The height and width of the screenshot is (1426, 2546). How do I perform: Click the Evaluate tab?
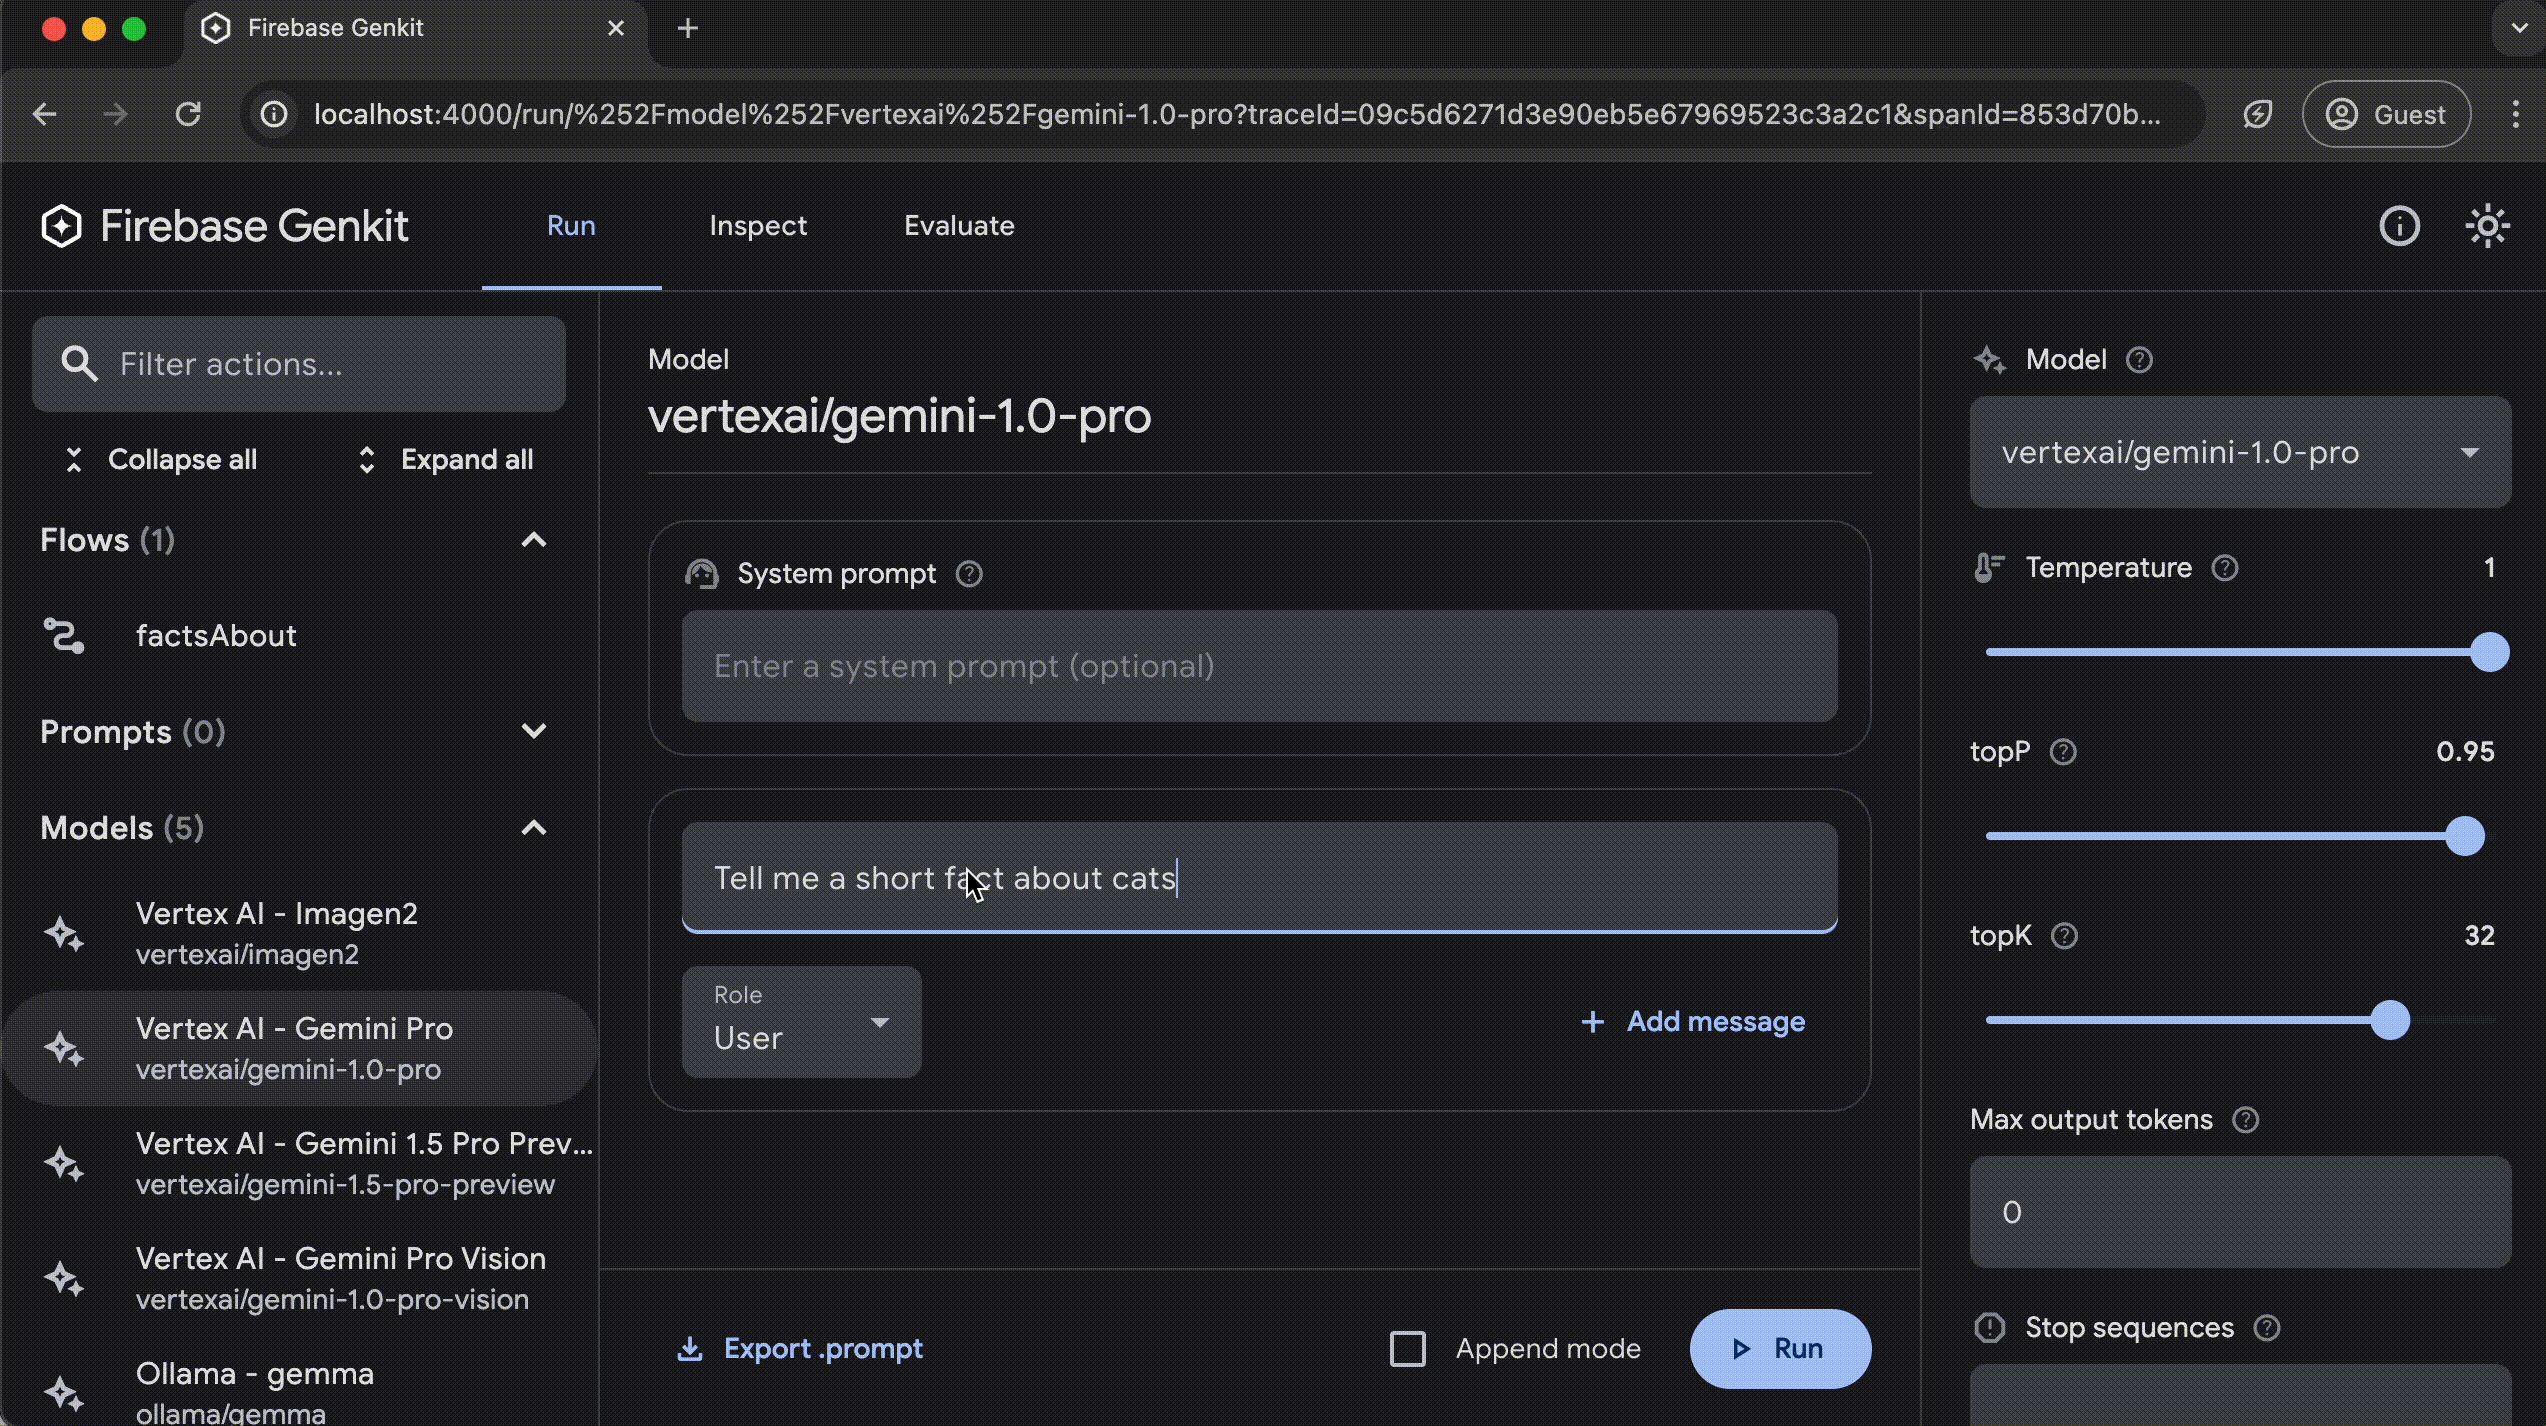point(958,224)
